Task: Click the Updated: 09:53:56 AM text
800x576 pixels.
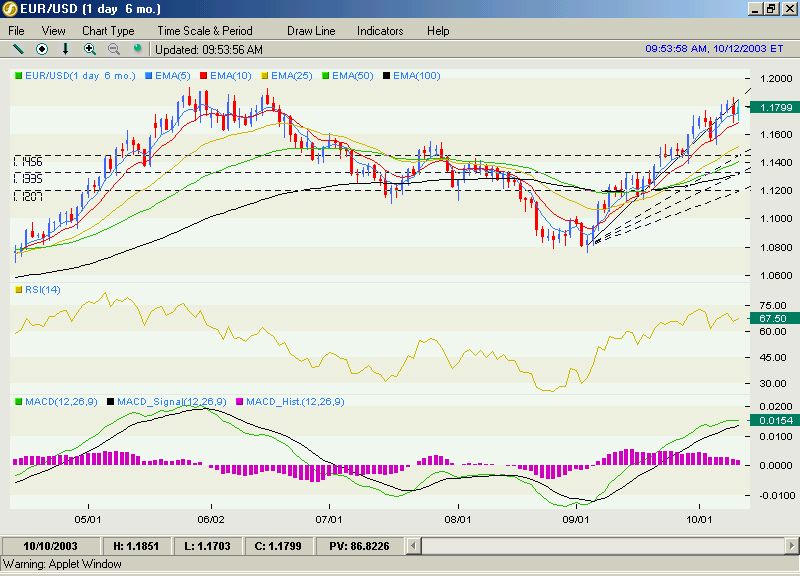Action: (x=209, y=49)
